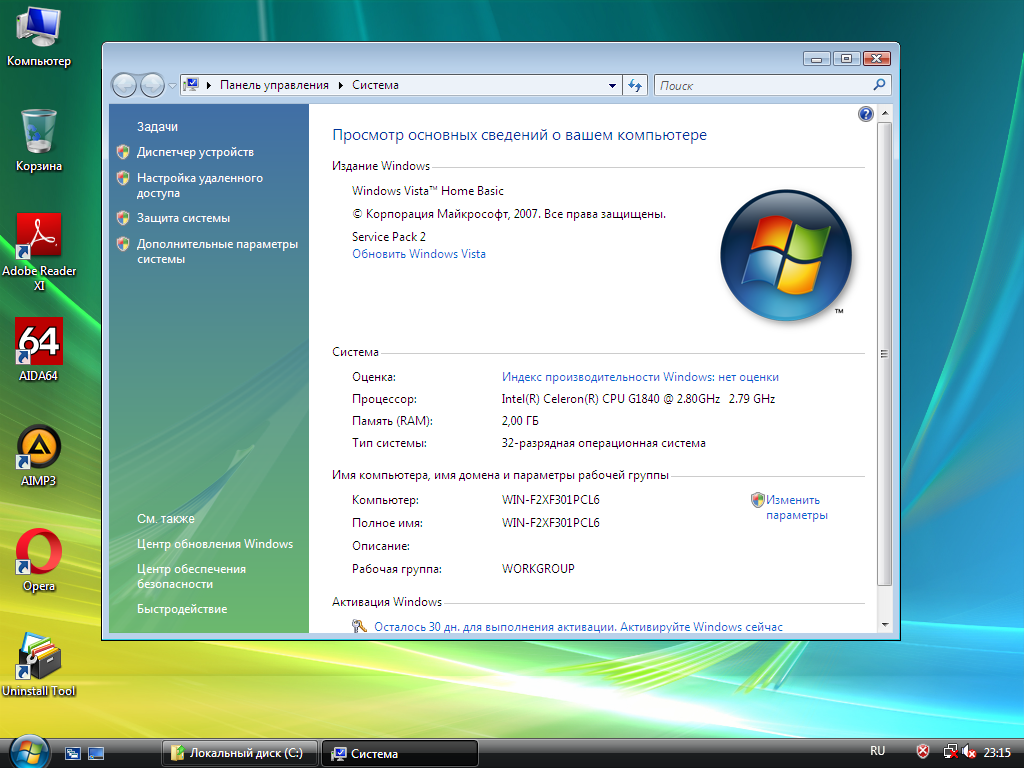Switch to Локальный диск (C:) taskbar window
The width and height of the screenshot is (1024, 768).
click(240, 753)
